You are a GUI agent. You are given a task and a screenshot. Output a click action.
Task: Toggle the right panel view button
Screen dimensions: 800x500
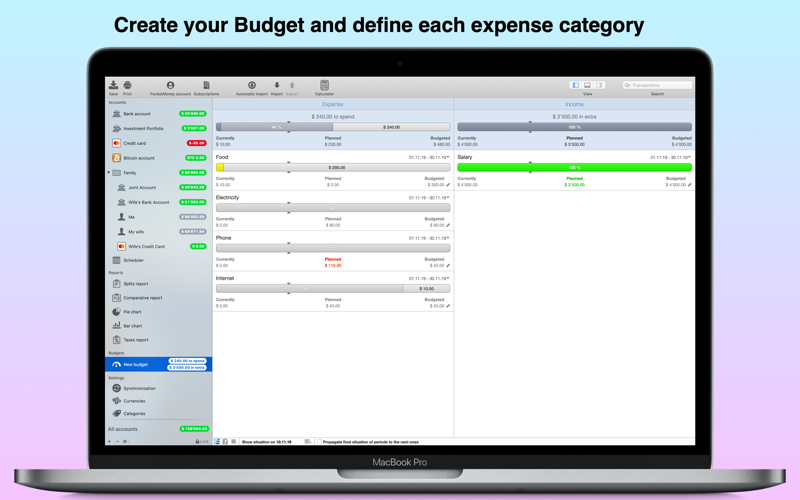[x=599, y=85]
